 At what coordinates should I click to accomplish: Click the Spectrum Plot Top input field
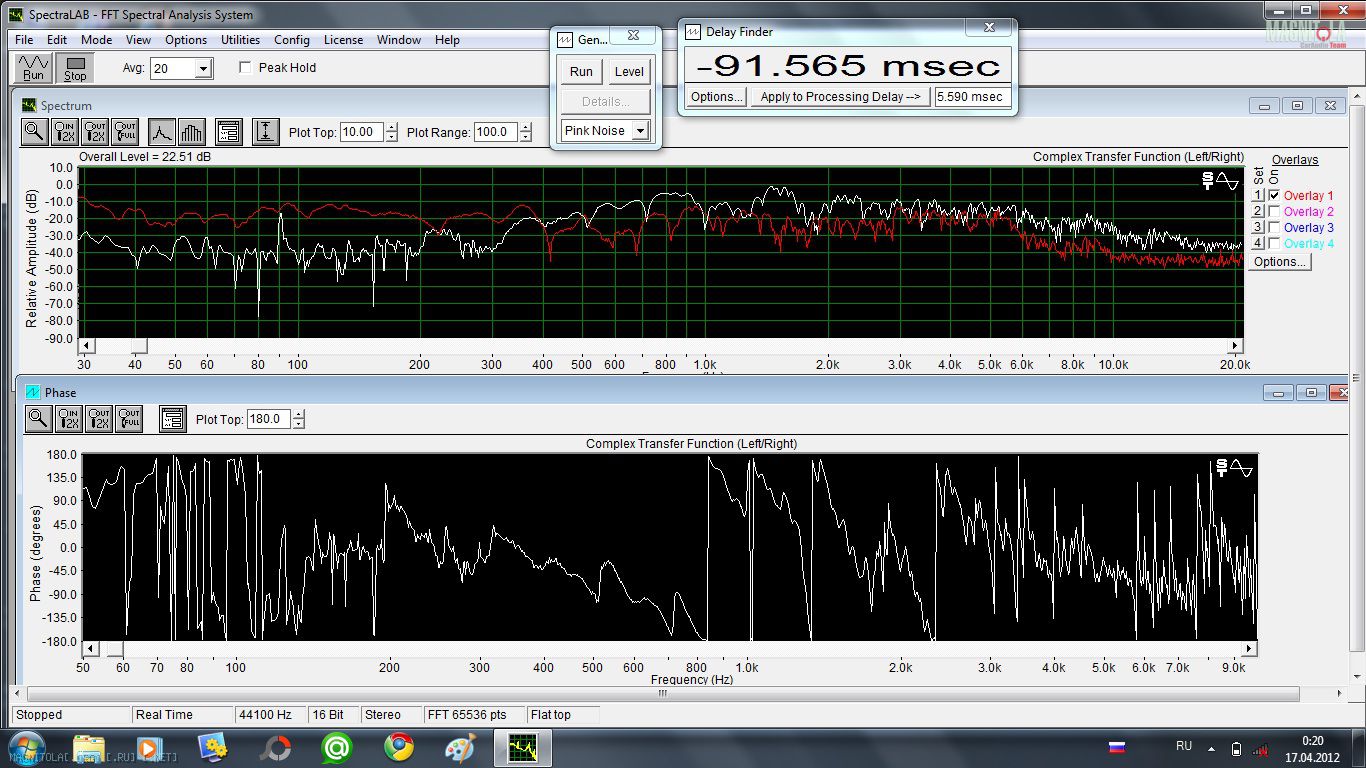coord(361,132)
